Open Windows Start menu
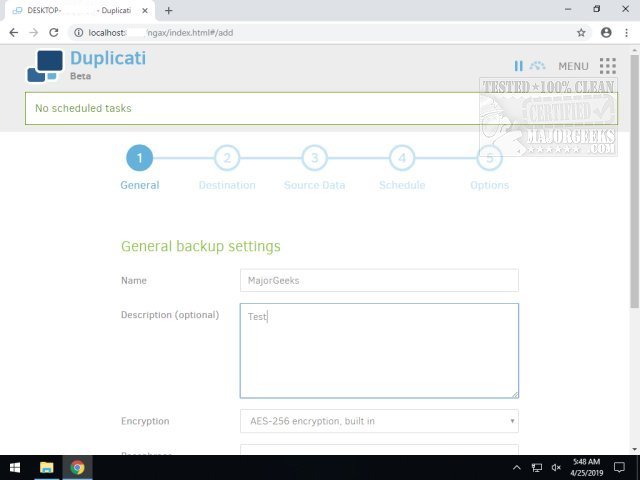 click(15, 467)
